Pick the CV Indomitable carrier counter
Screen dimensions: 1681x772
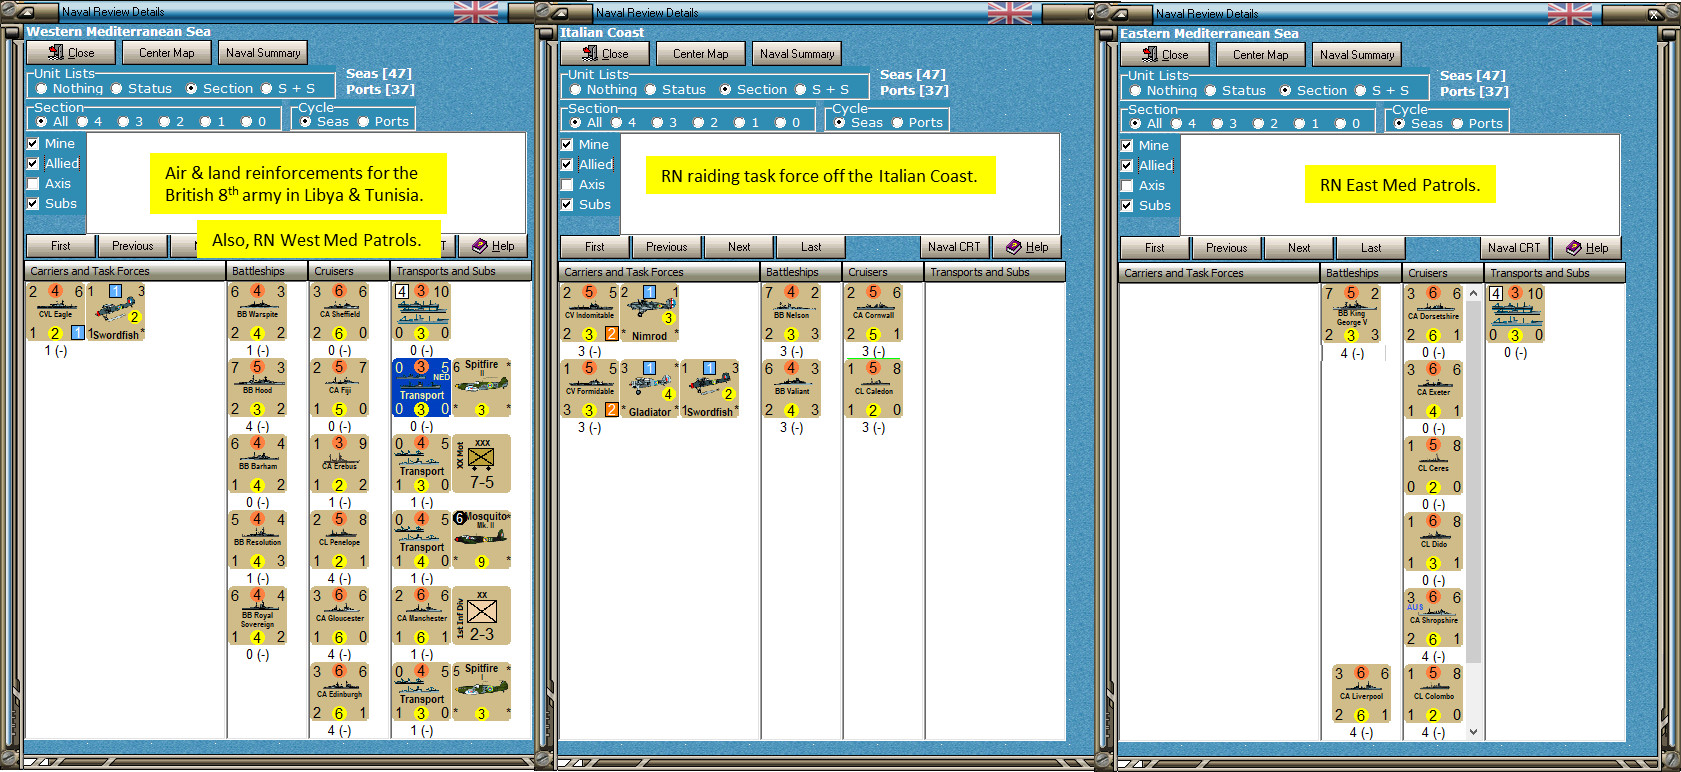coord(590,313)
